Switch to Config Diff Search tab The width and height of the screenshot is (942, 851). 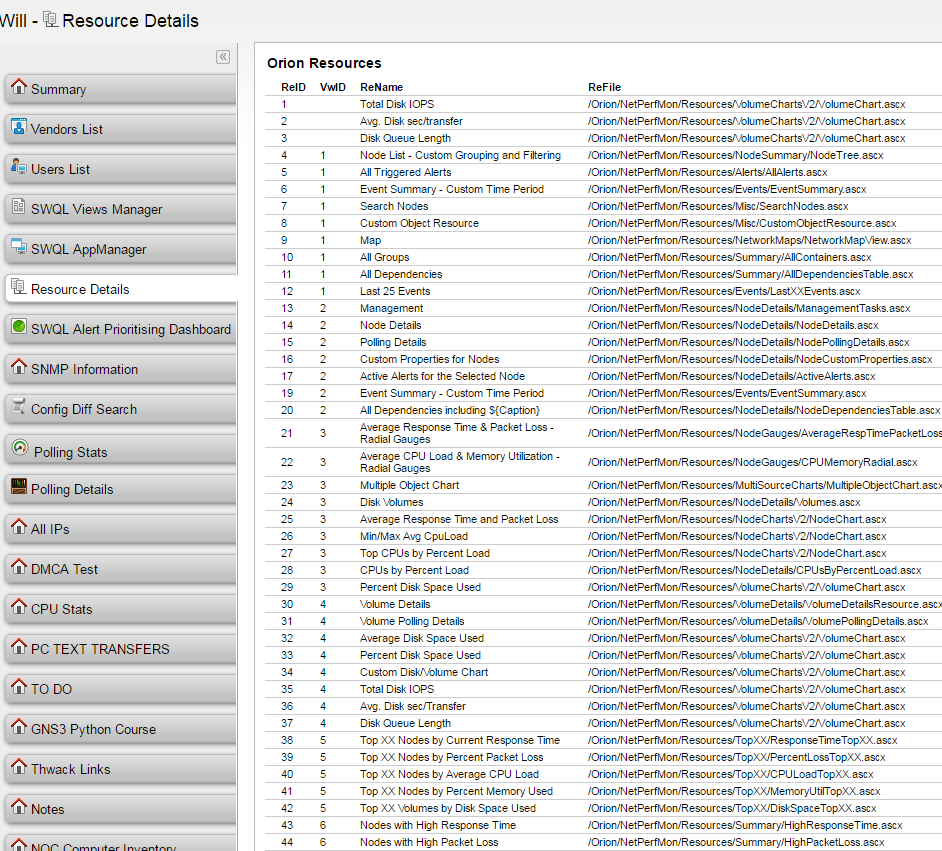121,409
